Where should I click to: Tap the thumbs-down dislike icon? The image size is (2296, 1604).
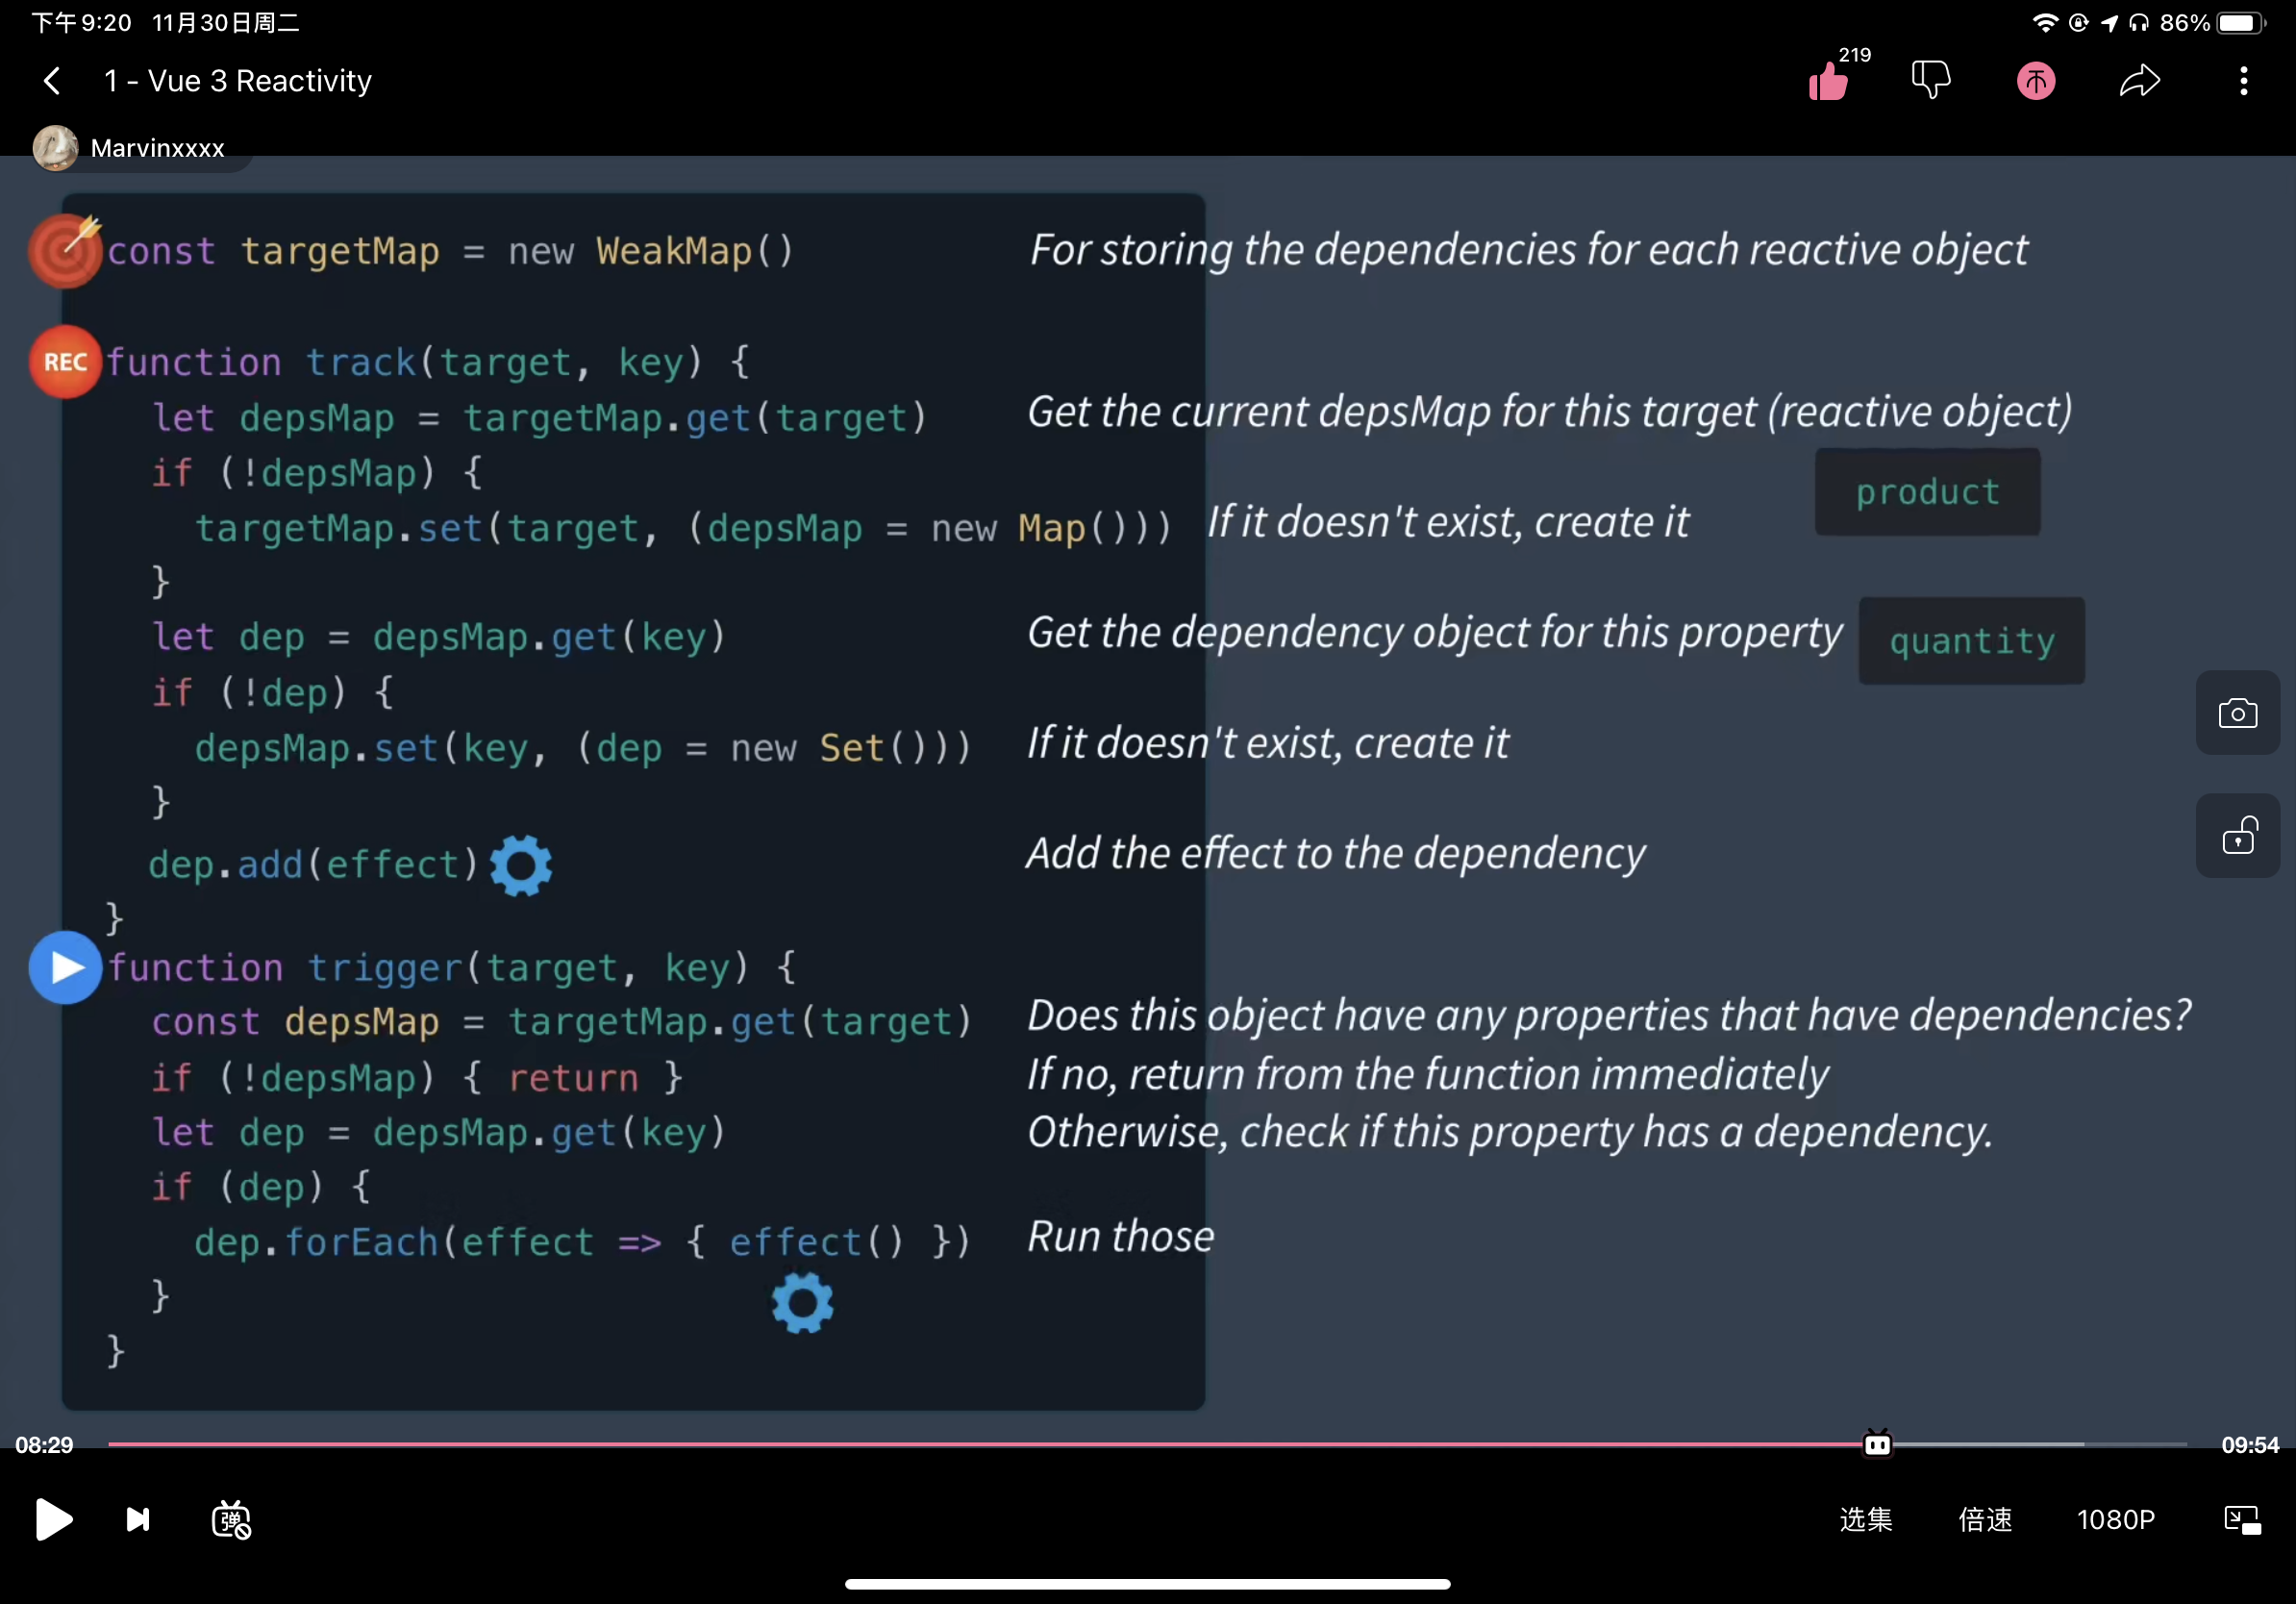(x=1931, y=80)
